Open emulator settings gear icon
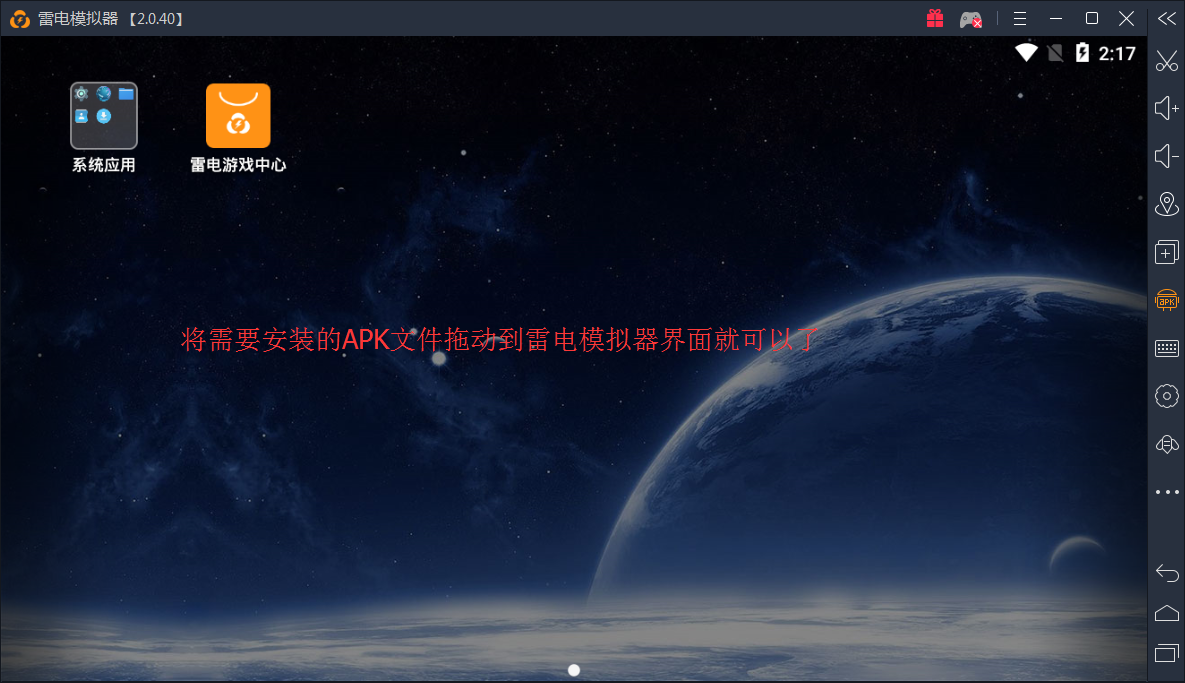Image resolution: width=1185 pixels, height=683 pixels. tap(1167, 396)
